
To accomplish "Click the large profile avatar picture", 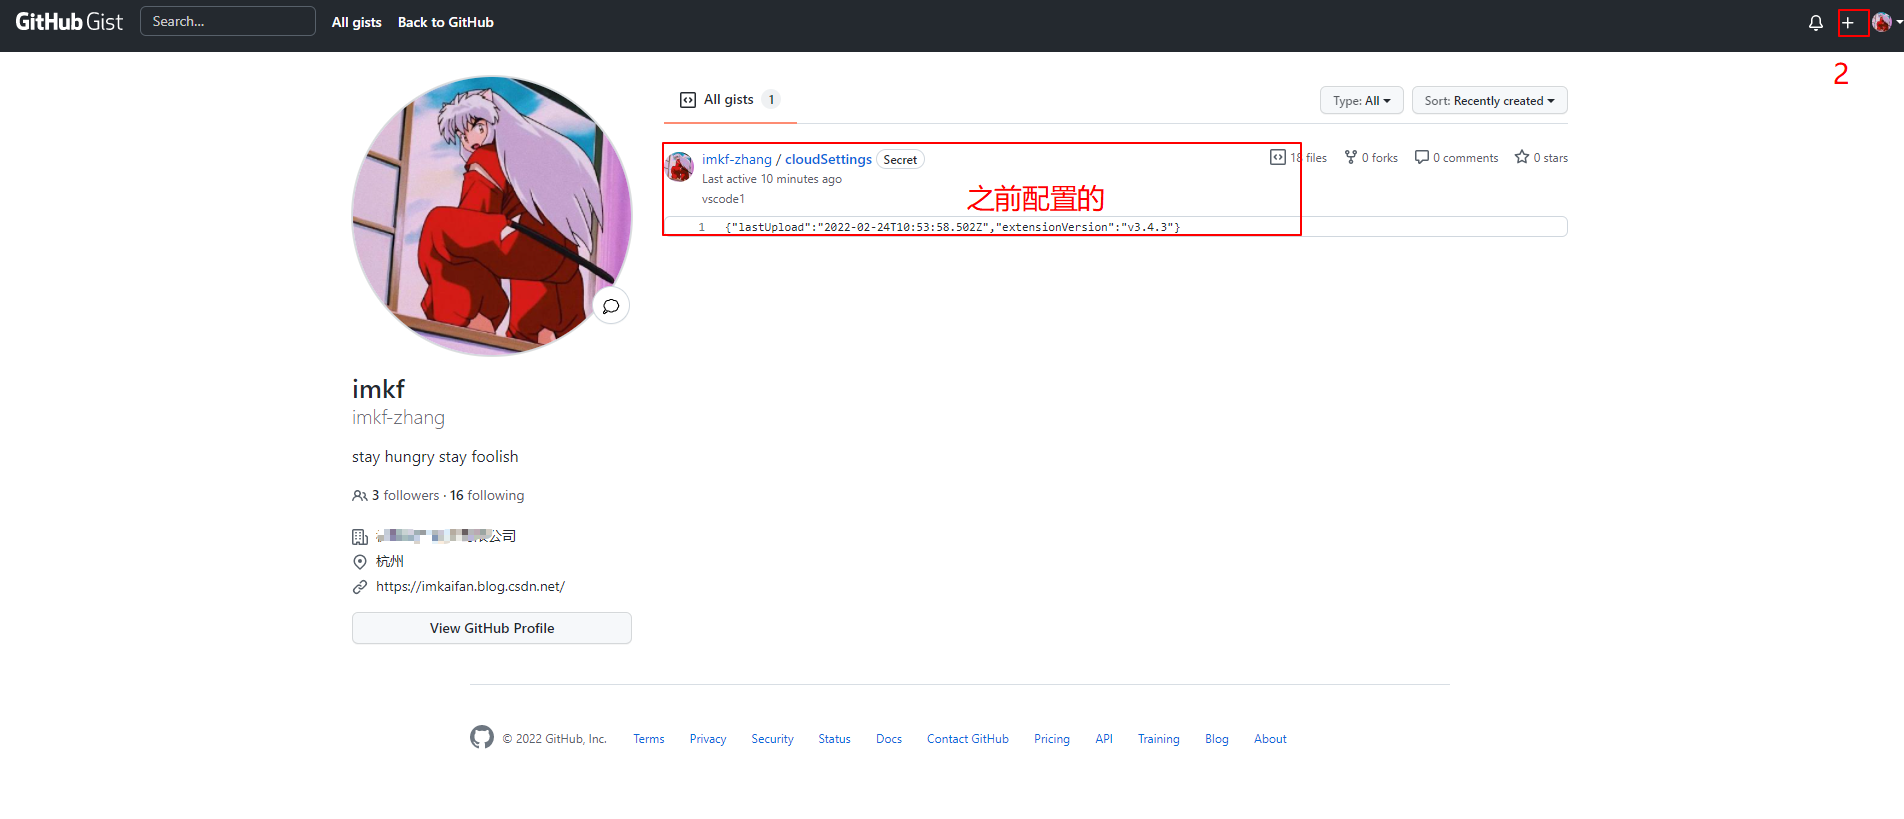I will tap(492, 216).
